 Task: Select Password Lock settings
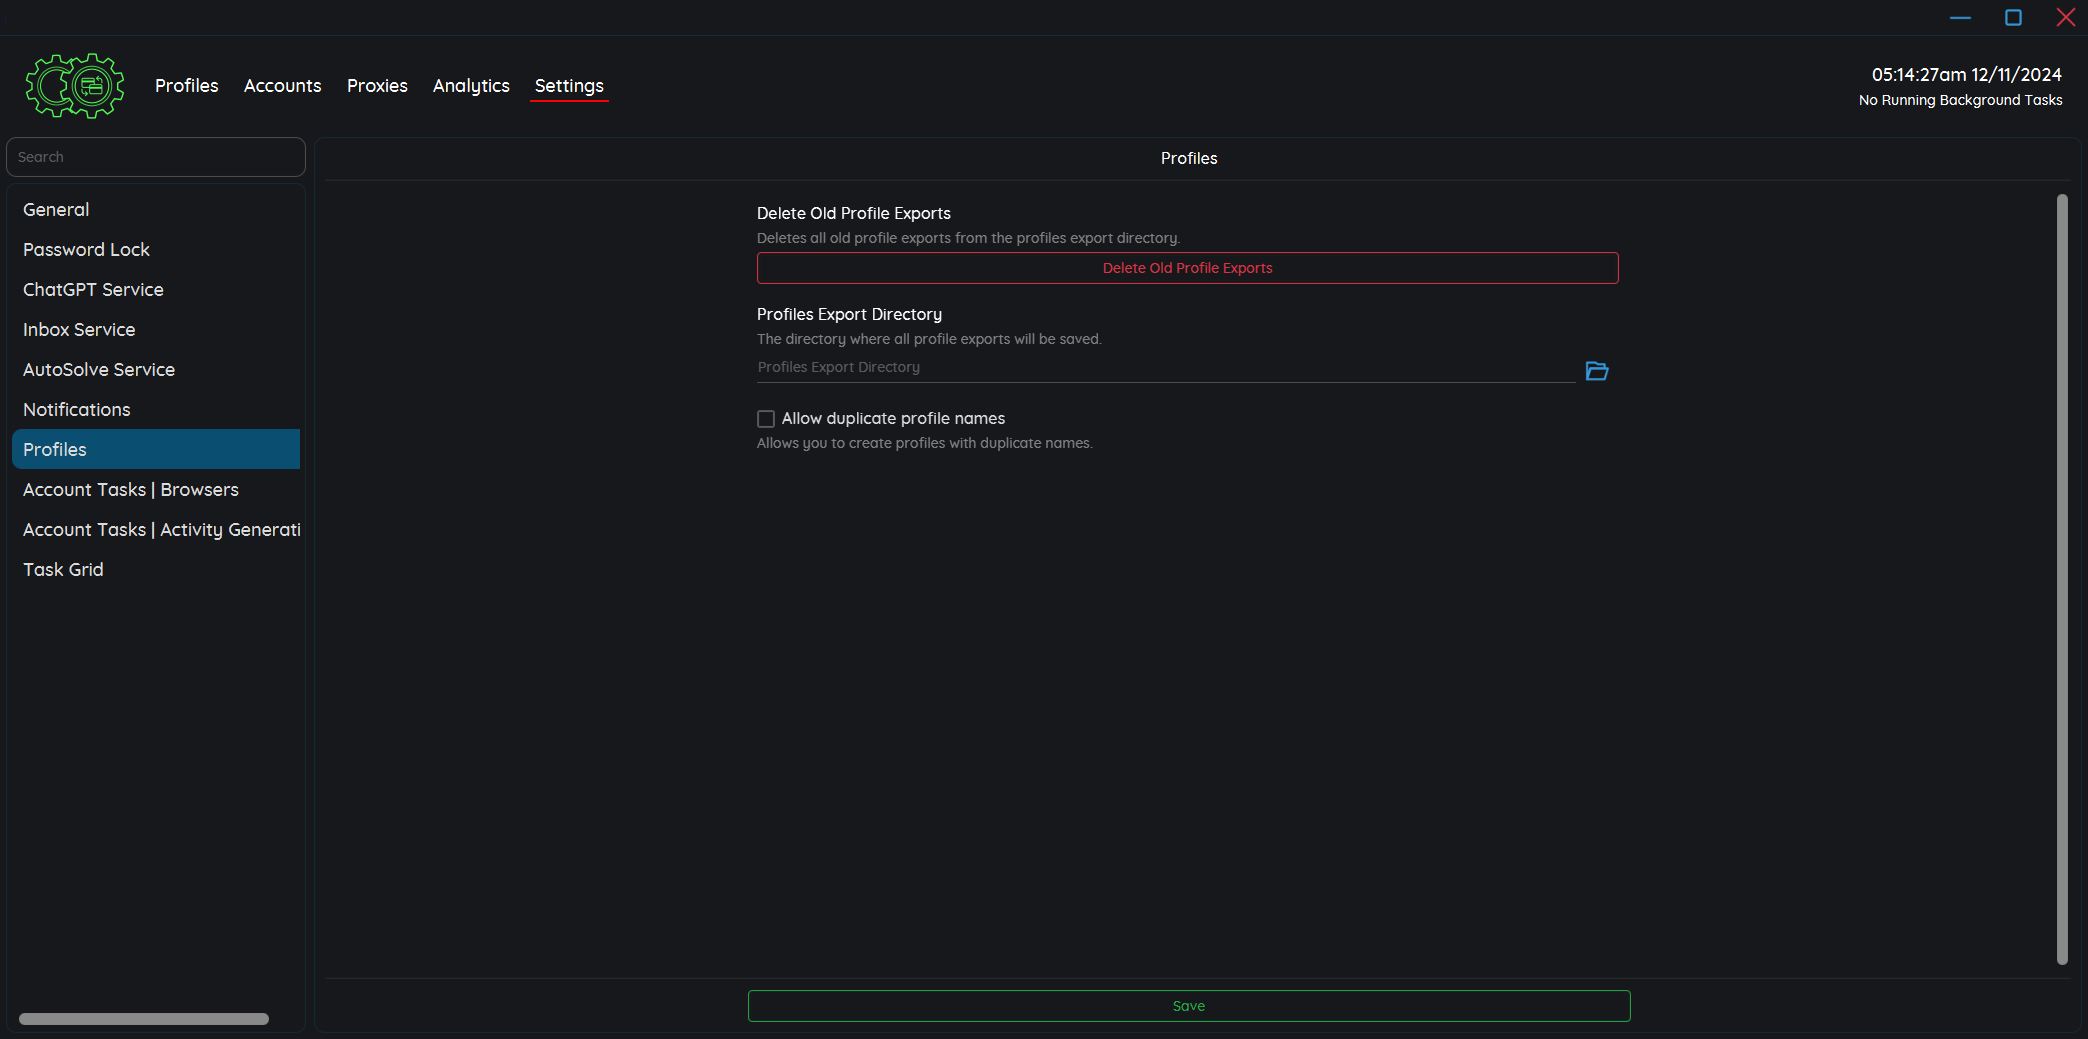(x=86, y=250)
